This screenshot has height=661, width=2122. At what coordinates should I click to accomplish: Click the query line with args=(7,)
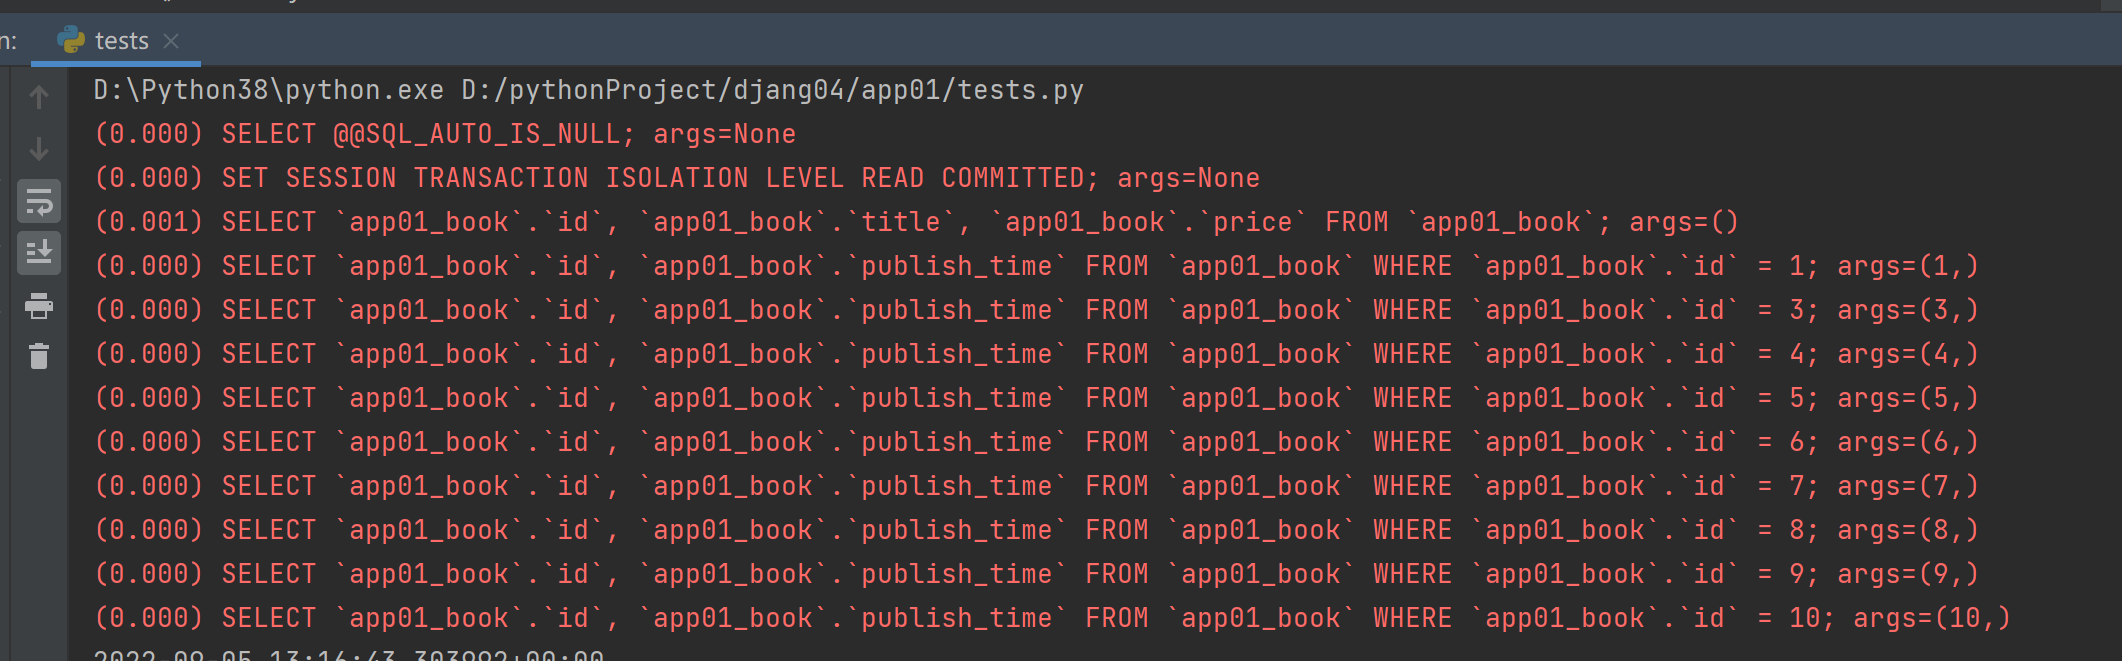pyautogui.click(x=1036, y=486)
